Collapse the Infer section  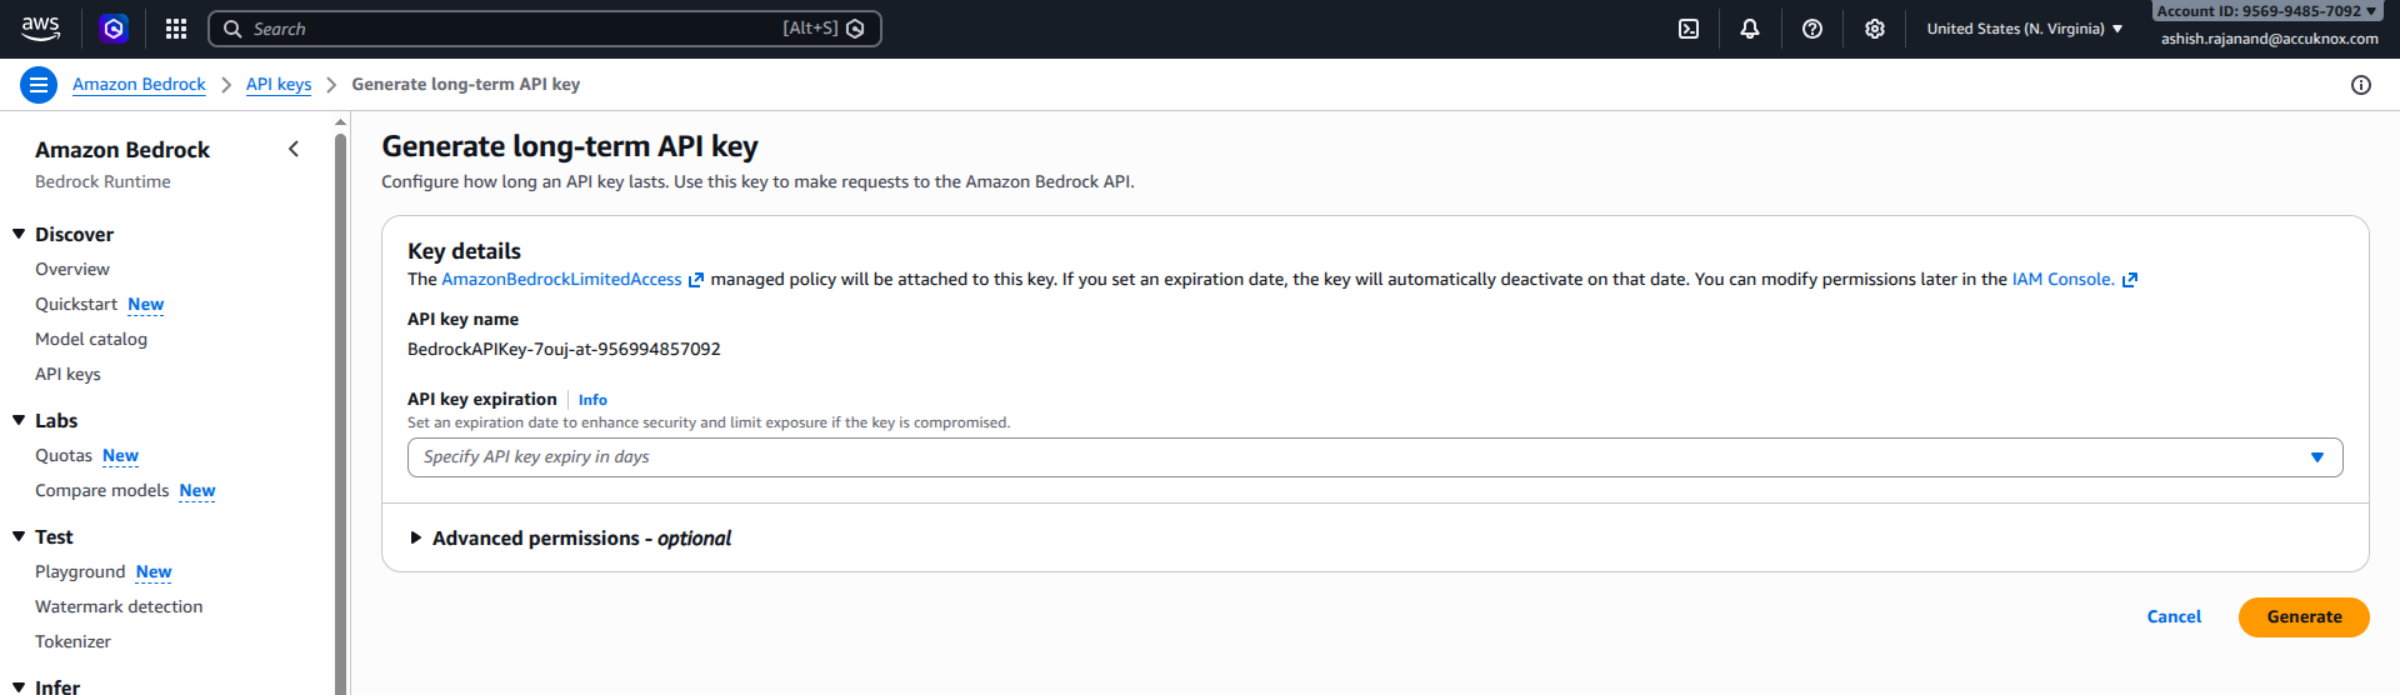pyautogui.click(x=18, y=687)
